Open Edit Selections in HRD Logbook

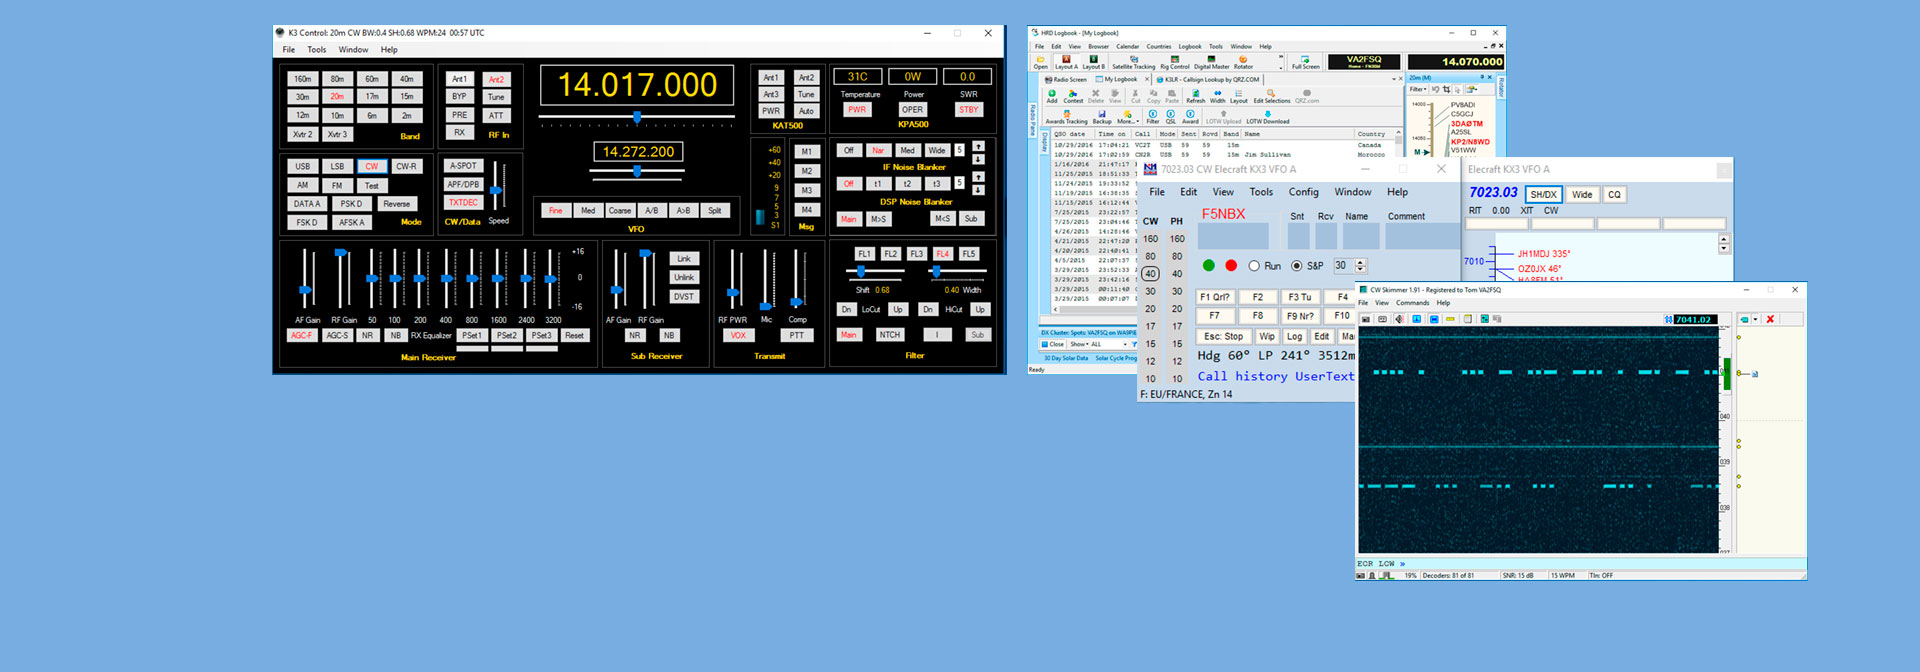pyautogui.click(x=1271, y=96)
